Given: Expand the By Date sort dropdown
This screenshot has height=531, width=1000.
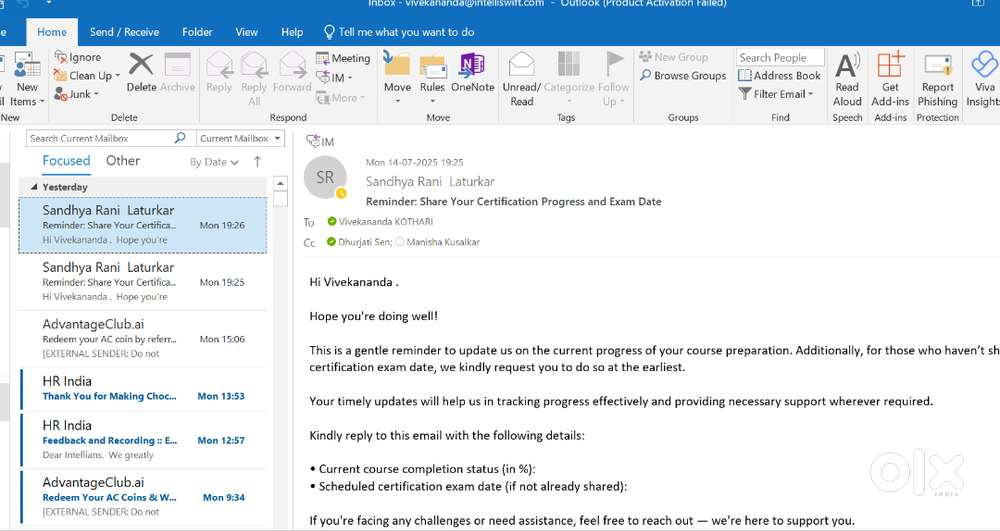Looking at the screenshot, I should pos(214,162).
